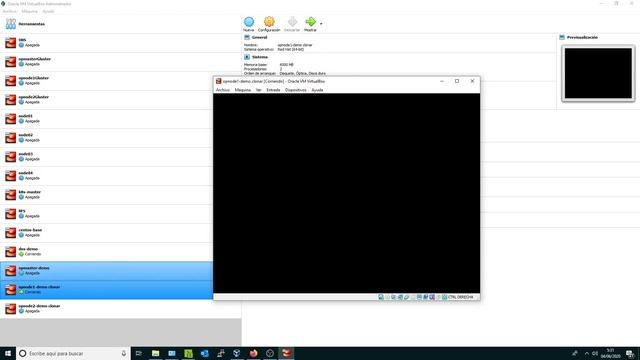The height and width of the screenshot is (360, 640).
Task: Show hidden system tray icons
Action: click(587, 353)
